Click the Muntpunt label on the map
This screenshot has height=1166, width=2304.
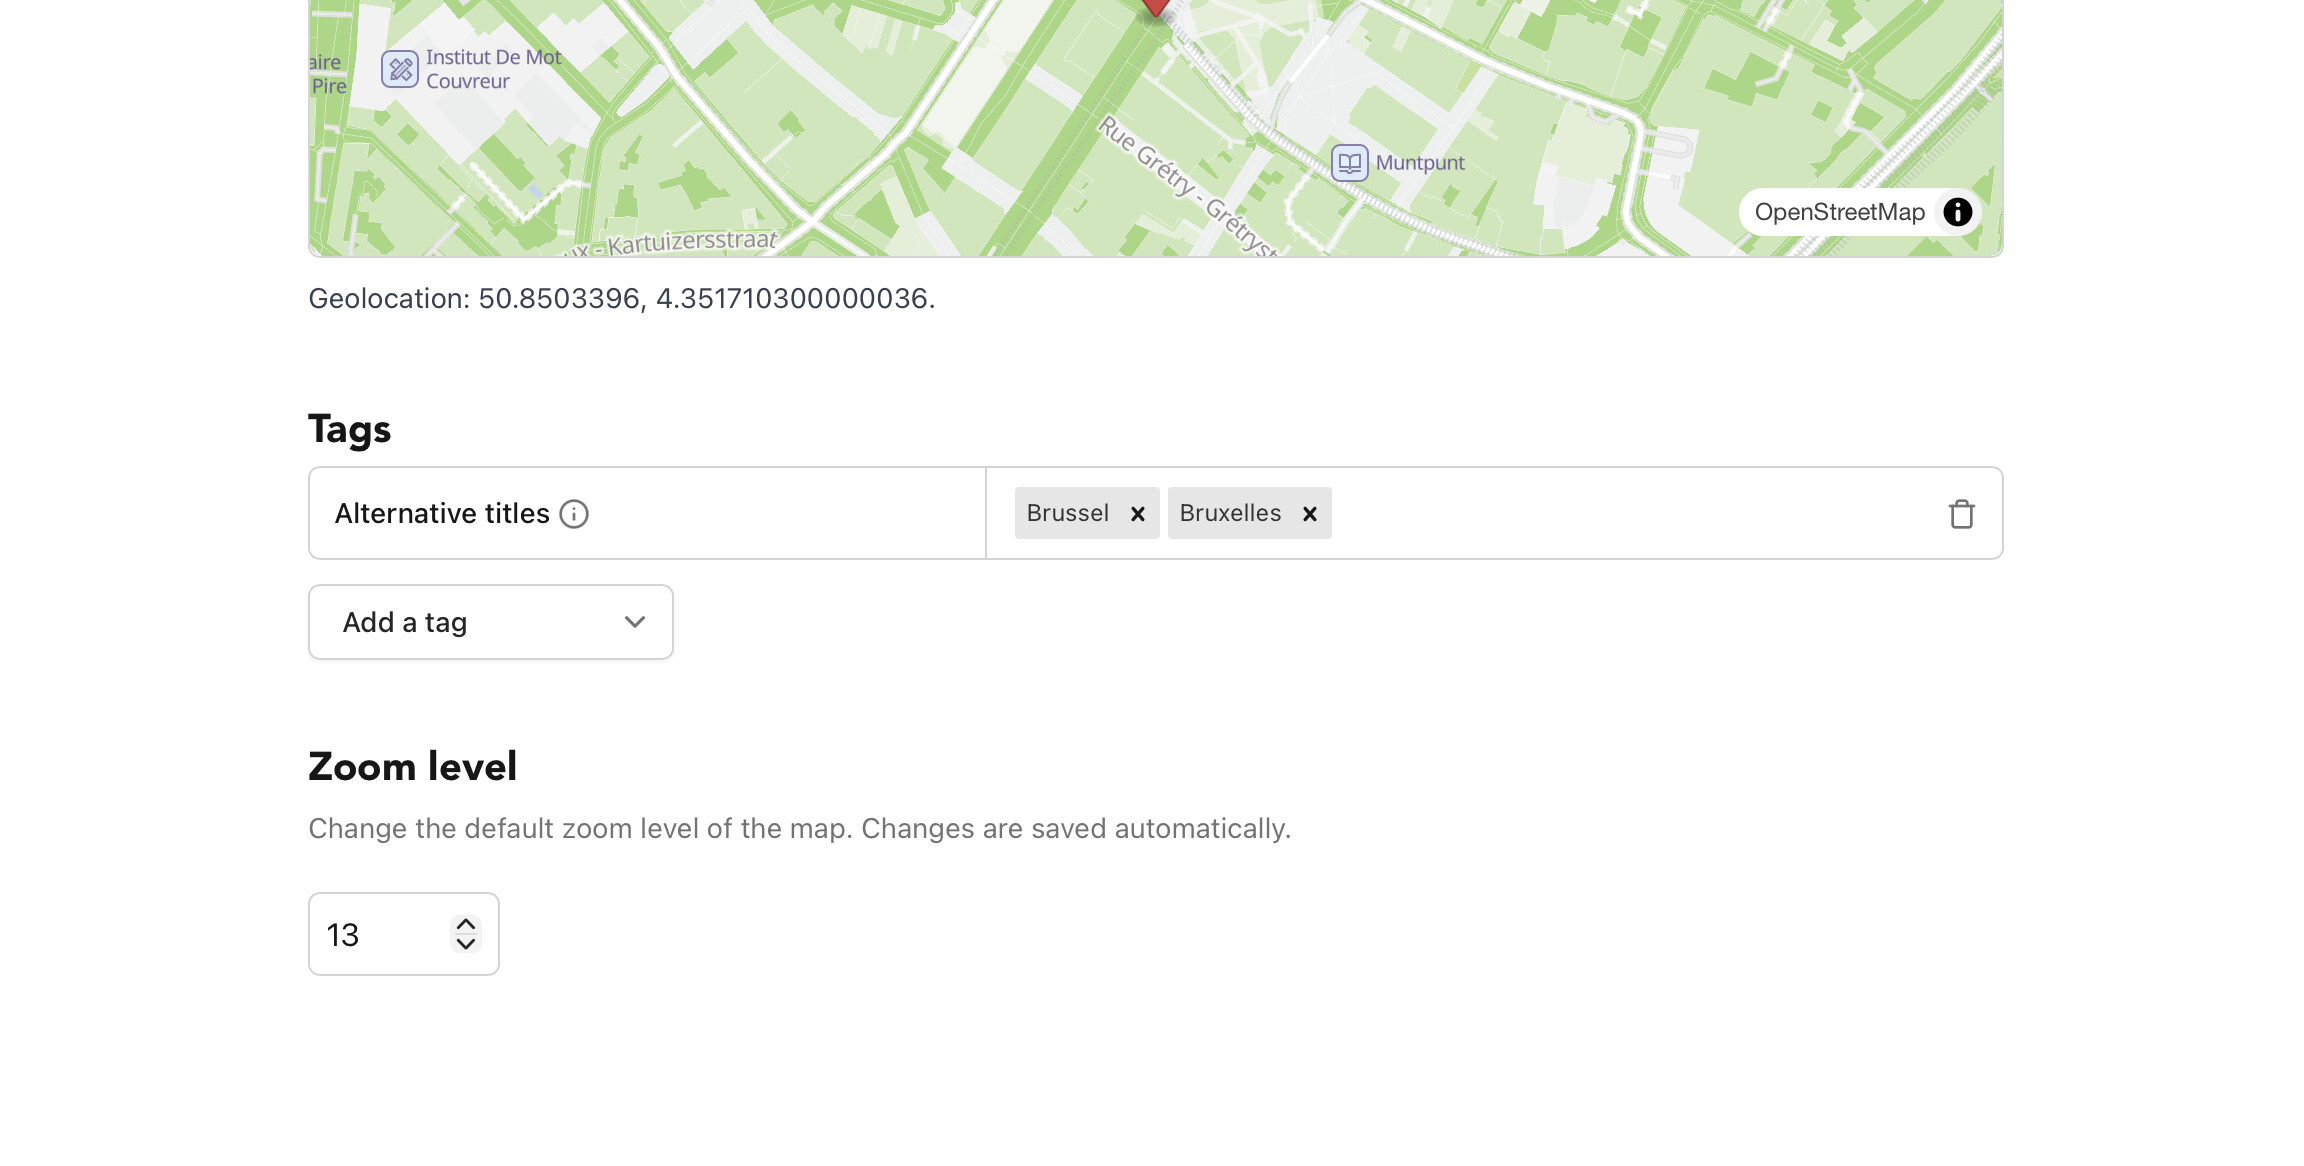(x=1419, y=163)
